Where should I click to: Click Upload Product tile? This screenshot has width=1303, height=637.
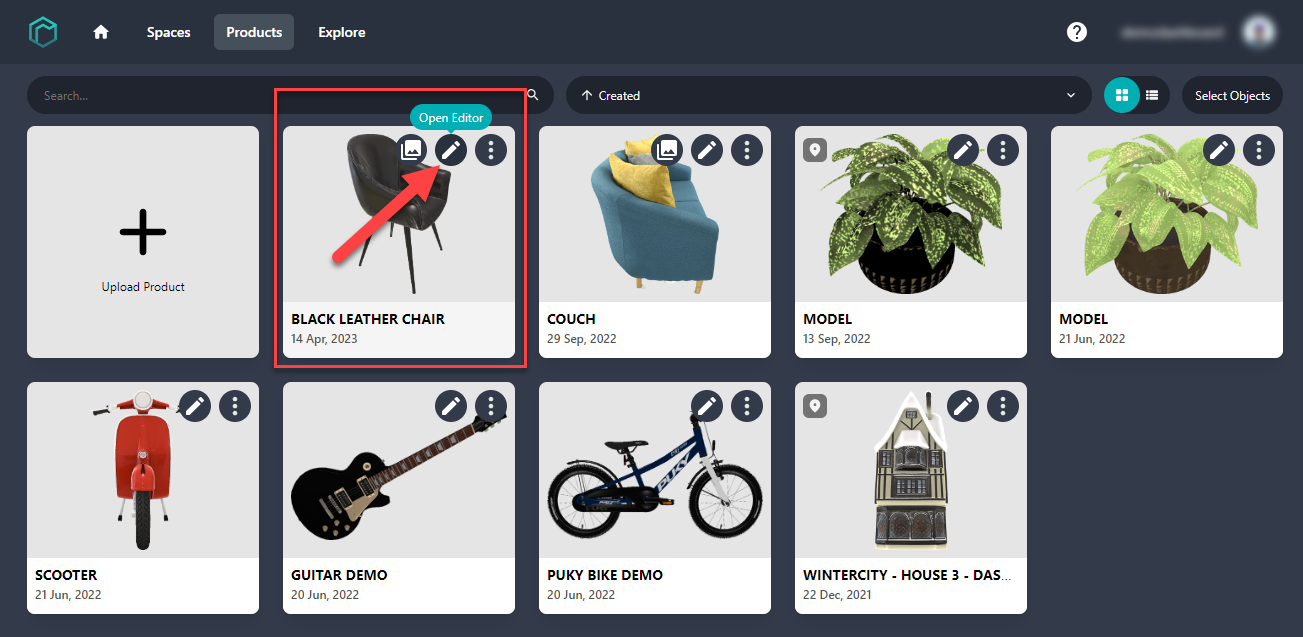(x=143, y=242)
